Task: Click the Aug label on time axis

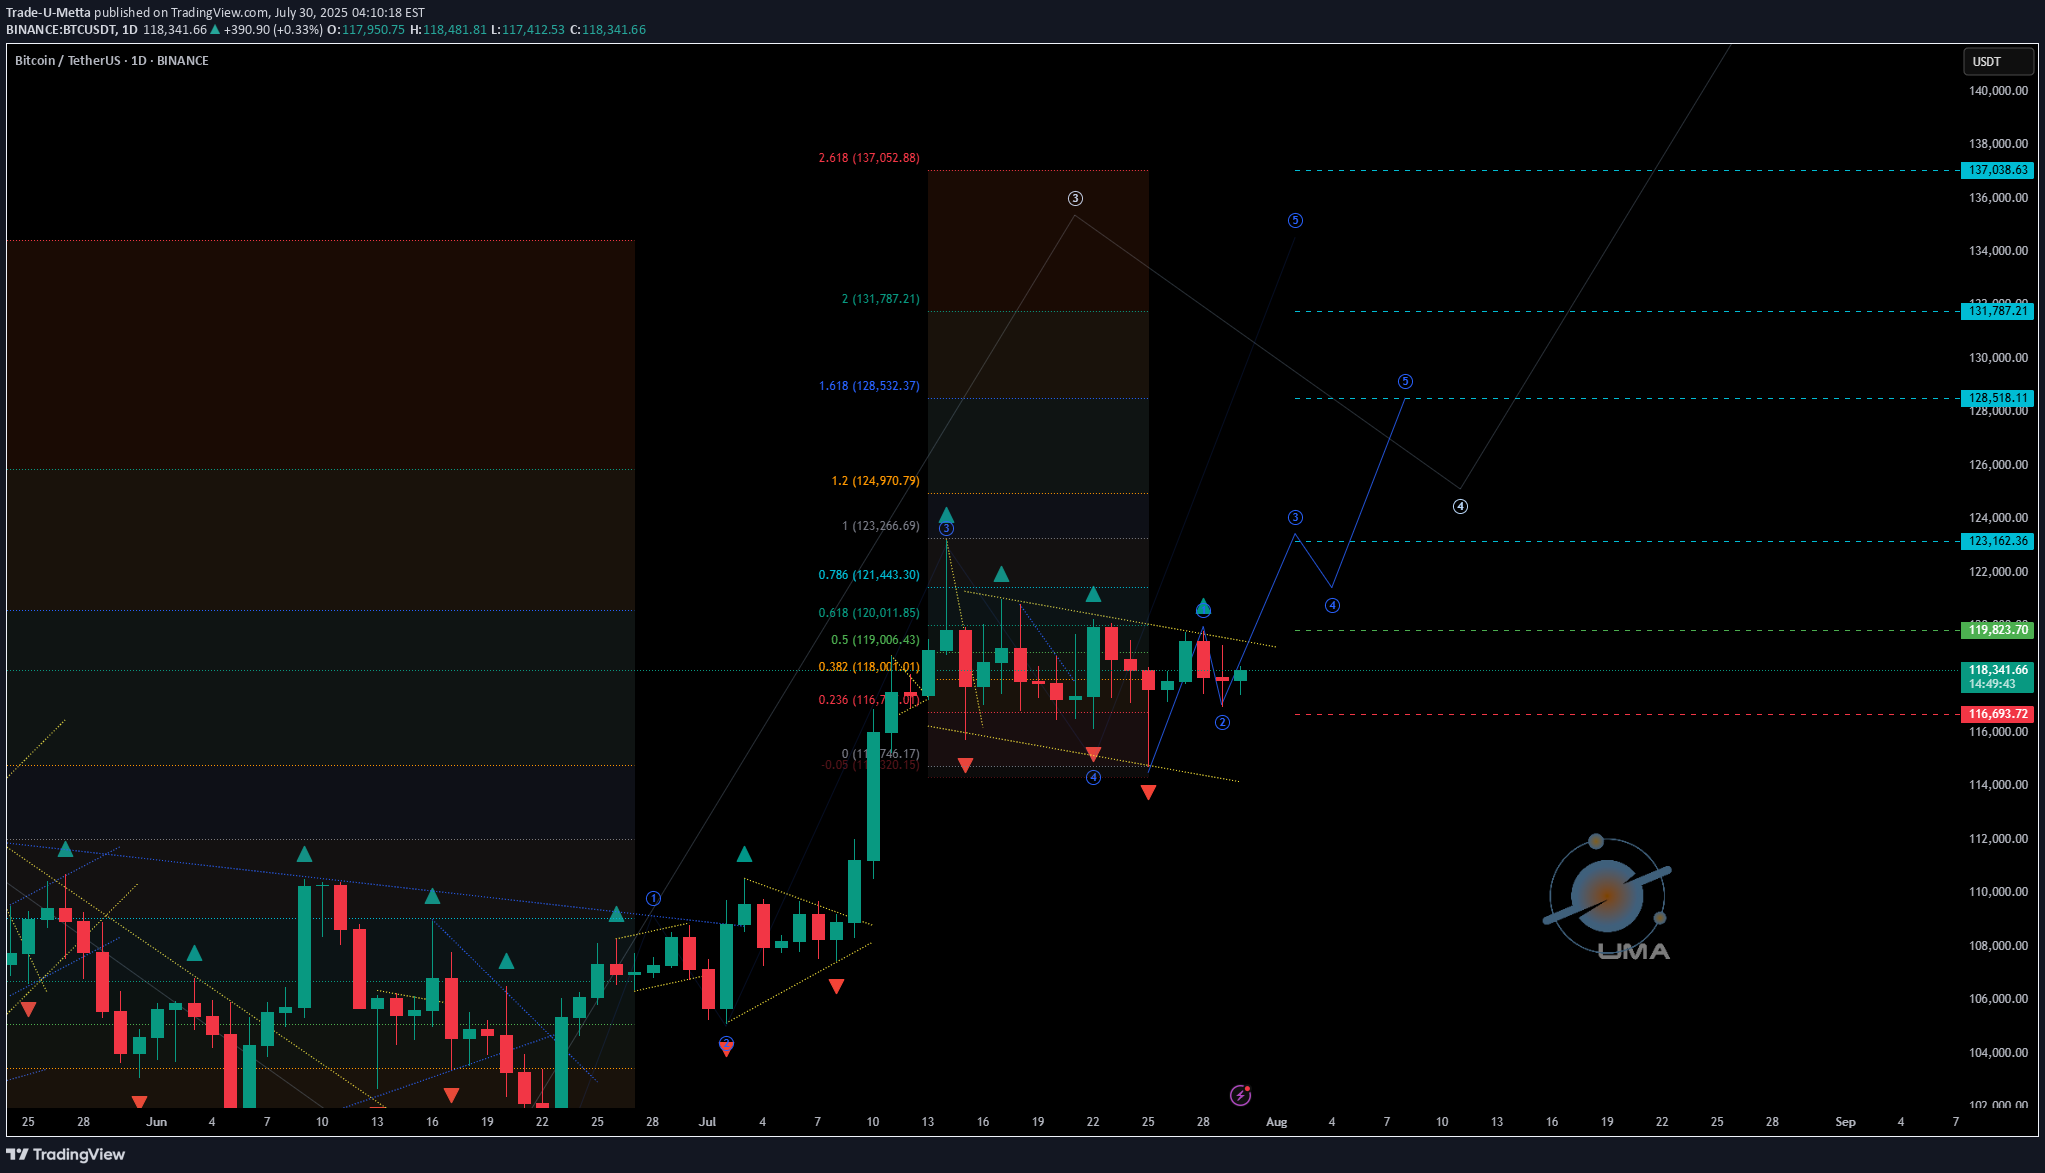Action: (x=1276, y=1122)
